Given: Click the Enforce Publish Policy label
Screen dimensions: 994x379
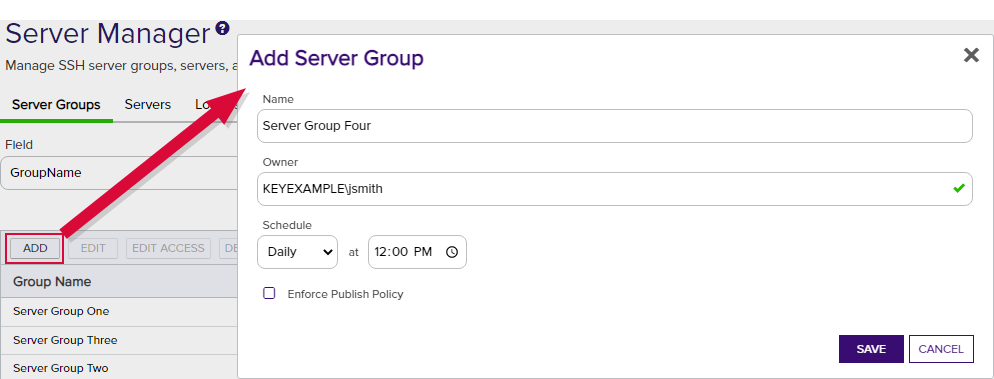Looking at the screenshot, I should (x=345, y=294).
